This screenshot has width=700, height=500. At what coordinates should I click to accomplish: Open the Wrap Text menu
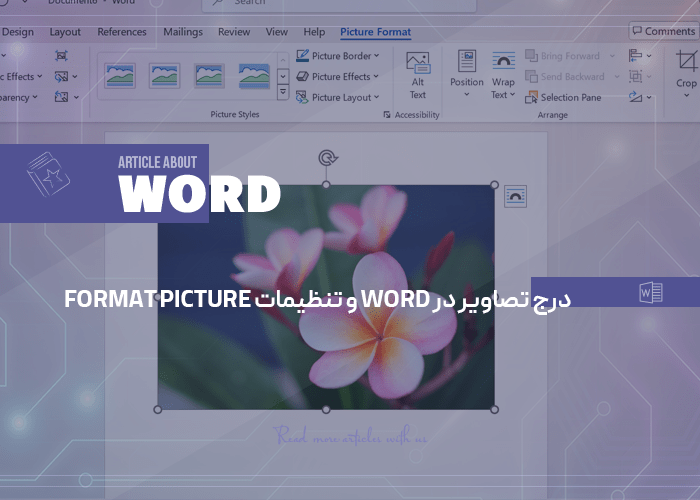pos(503,75)
